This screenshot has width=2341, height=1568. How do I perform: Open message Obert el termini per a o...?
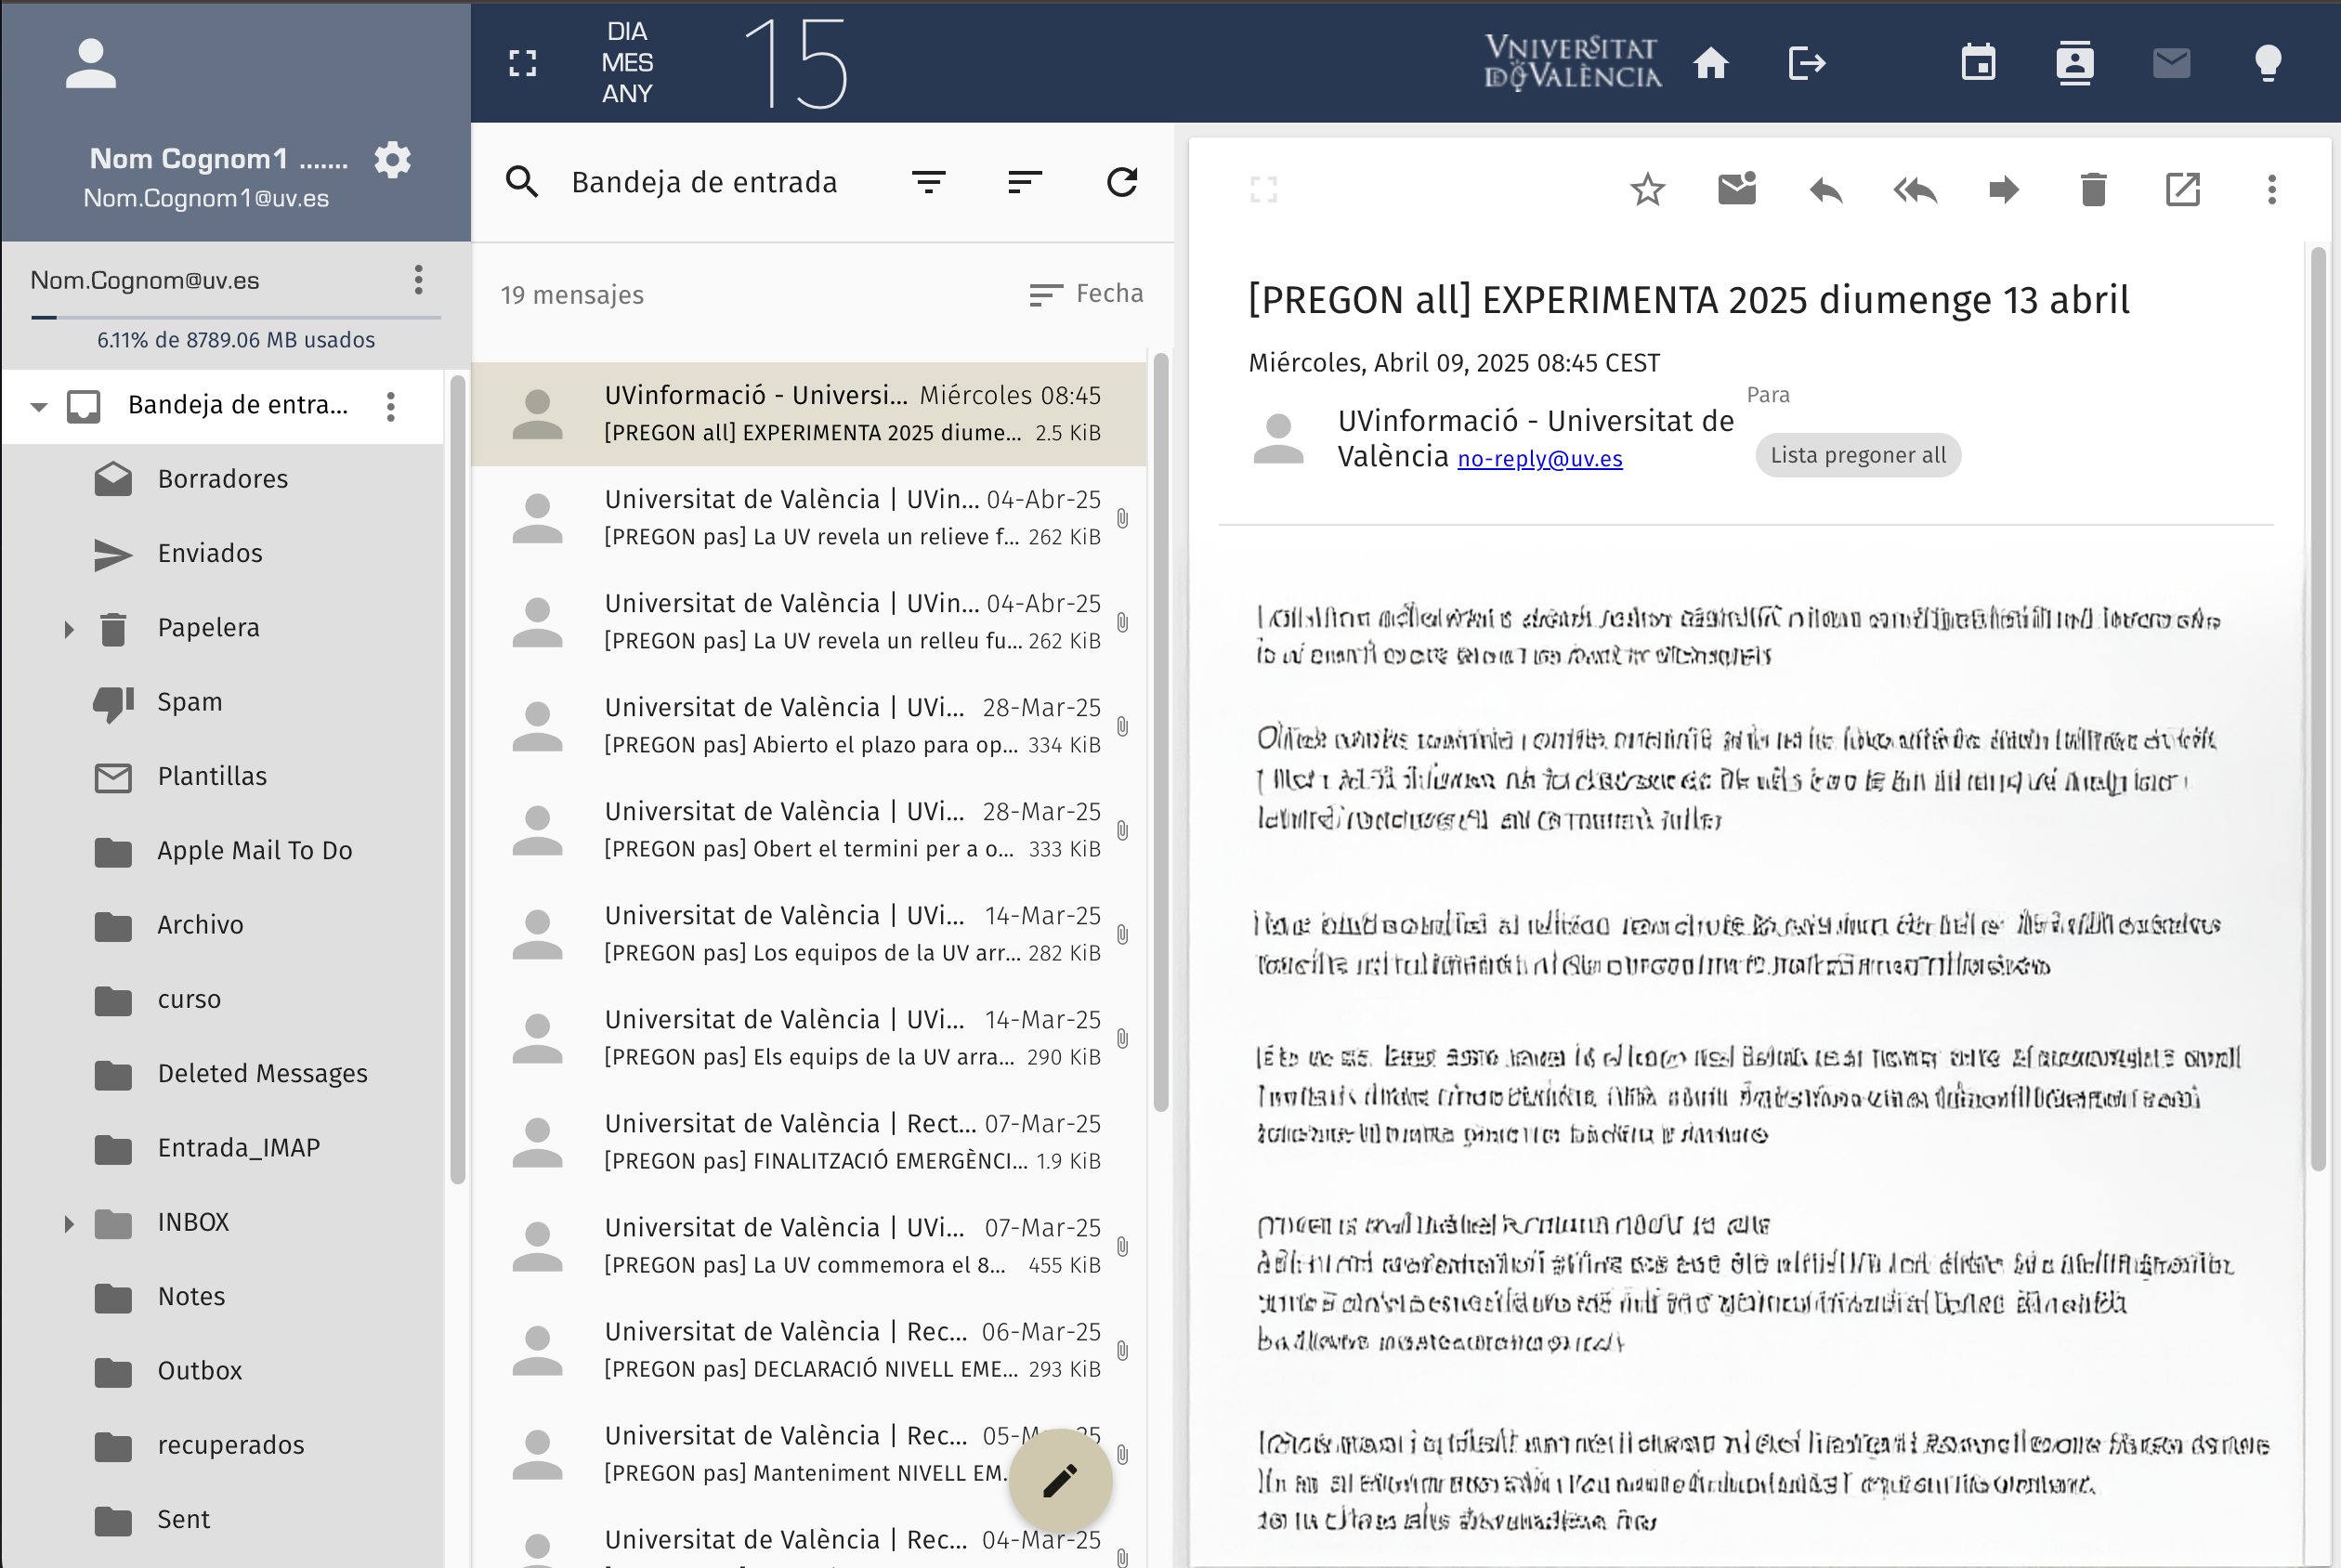click(x=808, y=830)
